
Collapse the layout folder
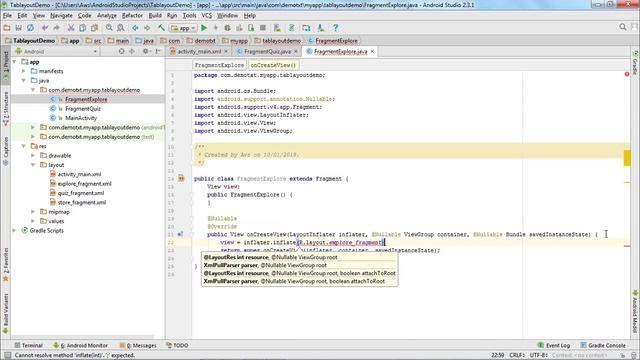(33, 165)
